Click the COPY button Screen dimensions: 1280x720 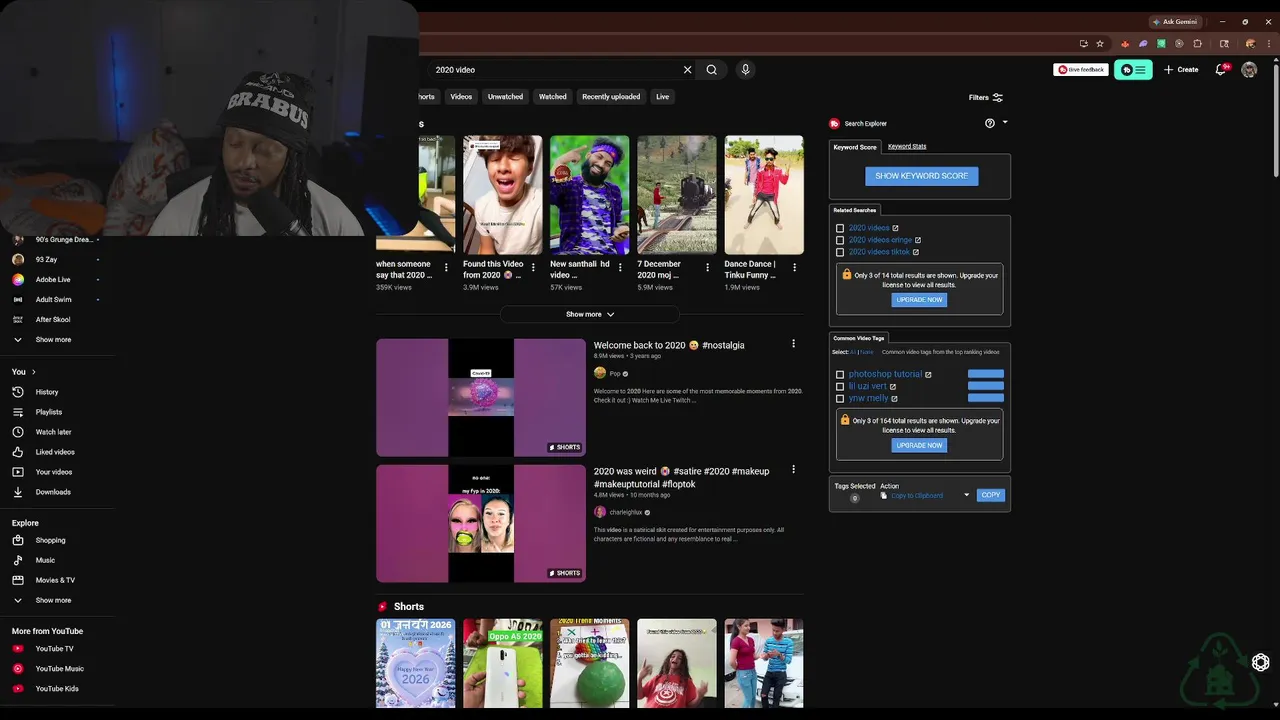click(x=991, y=495)
